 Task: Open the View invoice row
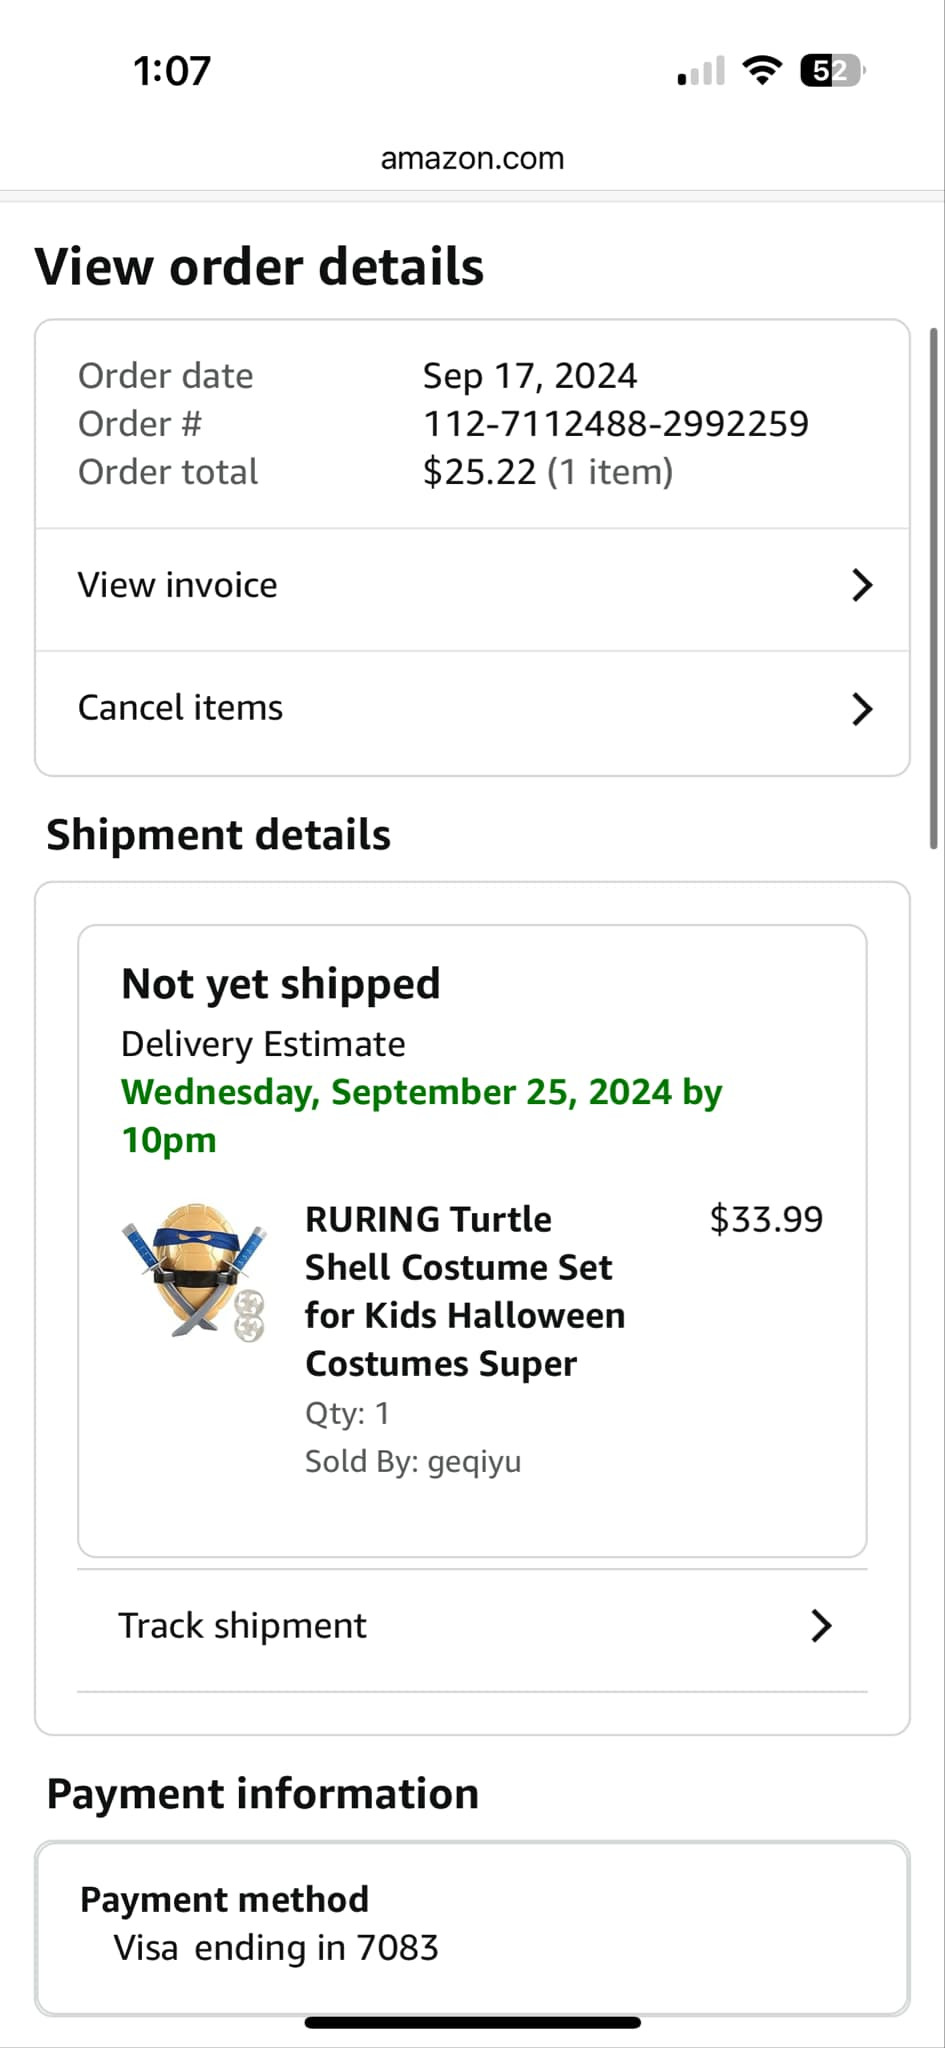(178, 585)
